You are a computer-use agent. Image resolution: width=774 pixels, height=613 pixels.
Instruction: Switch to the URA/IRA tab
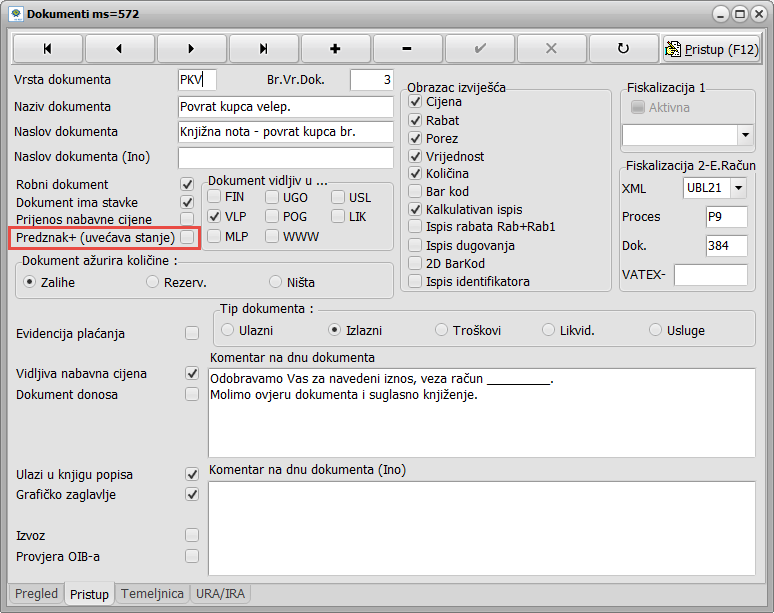tap(221, 594)
